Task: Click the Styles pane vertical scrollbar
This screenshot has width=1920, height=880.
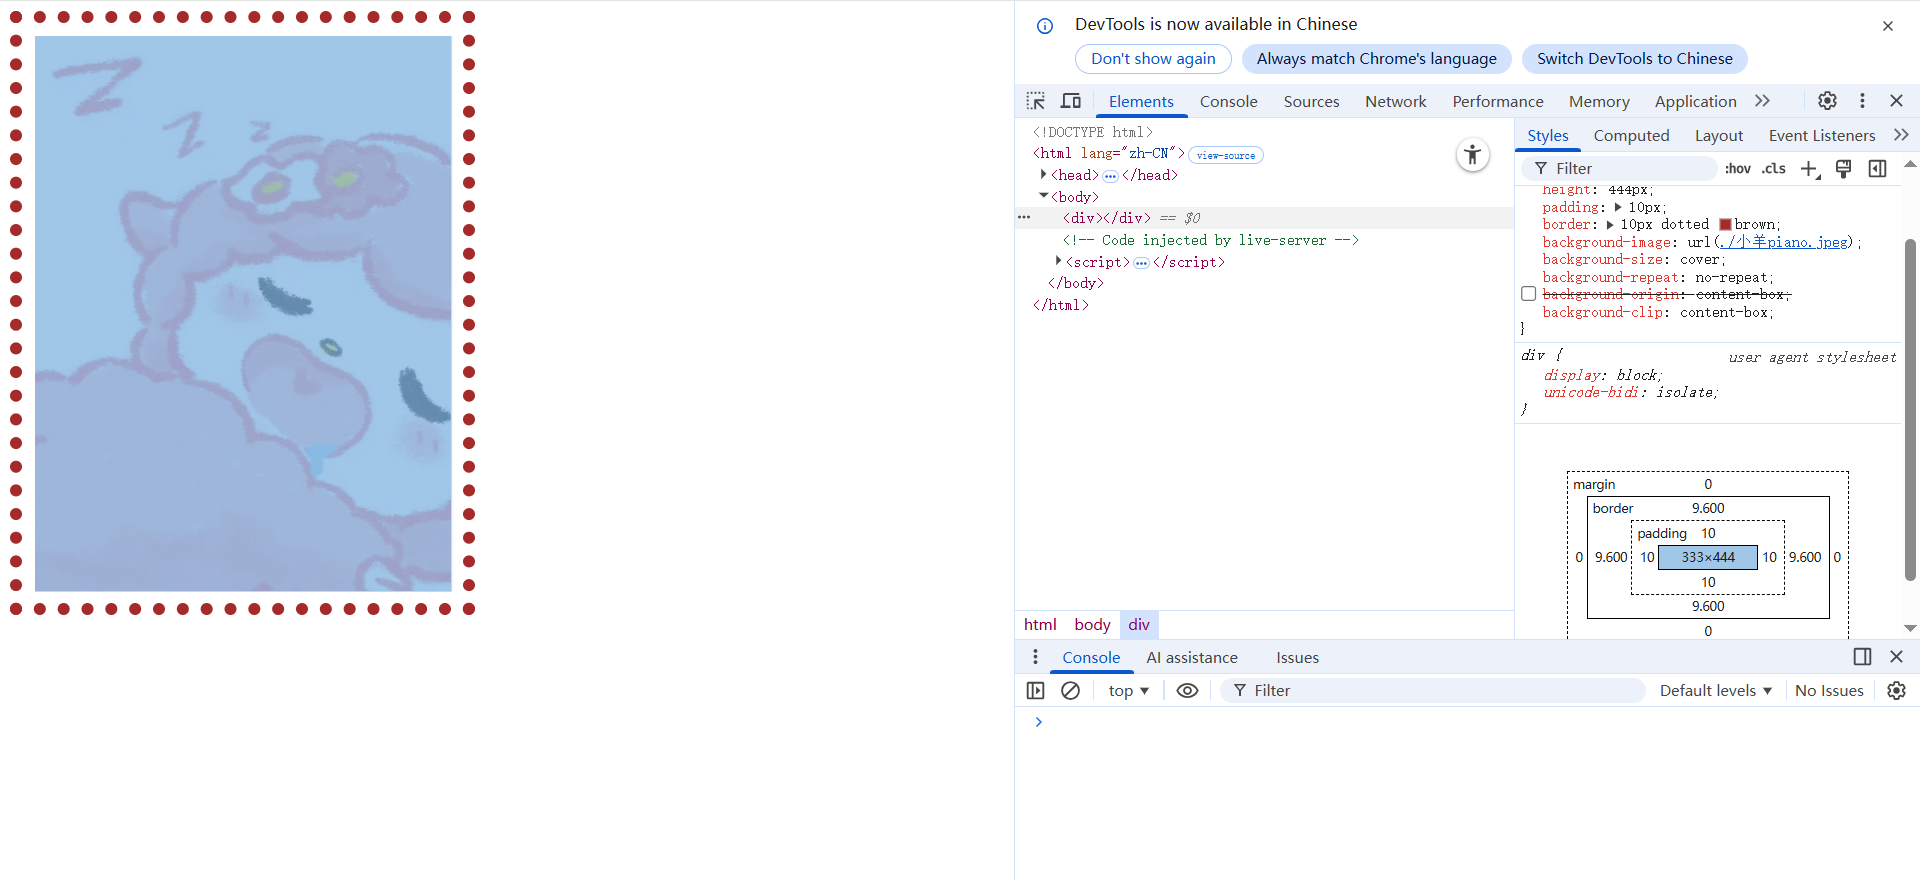Action: pos(1910,410)
